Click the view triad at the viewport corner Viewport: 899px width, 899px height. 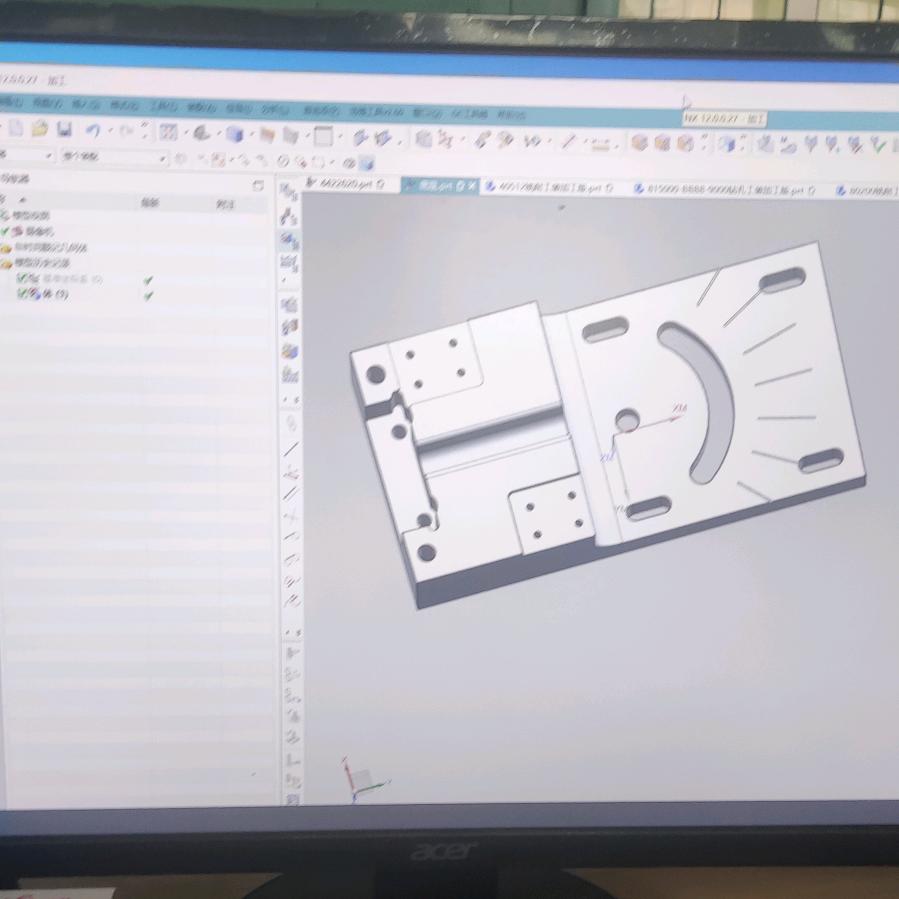click(x=358, y=780)
